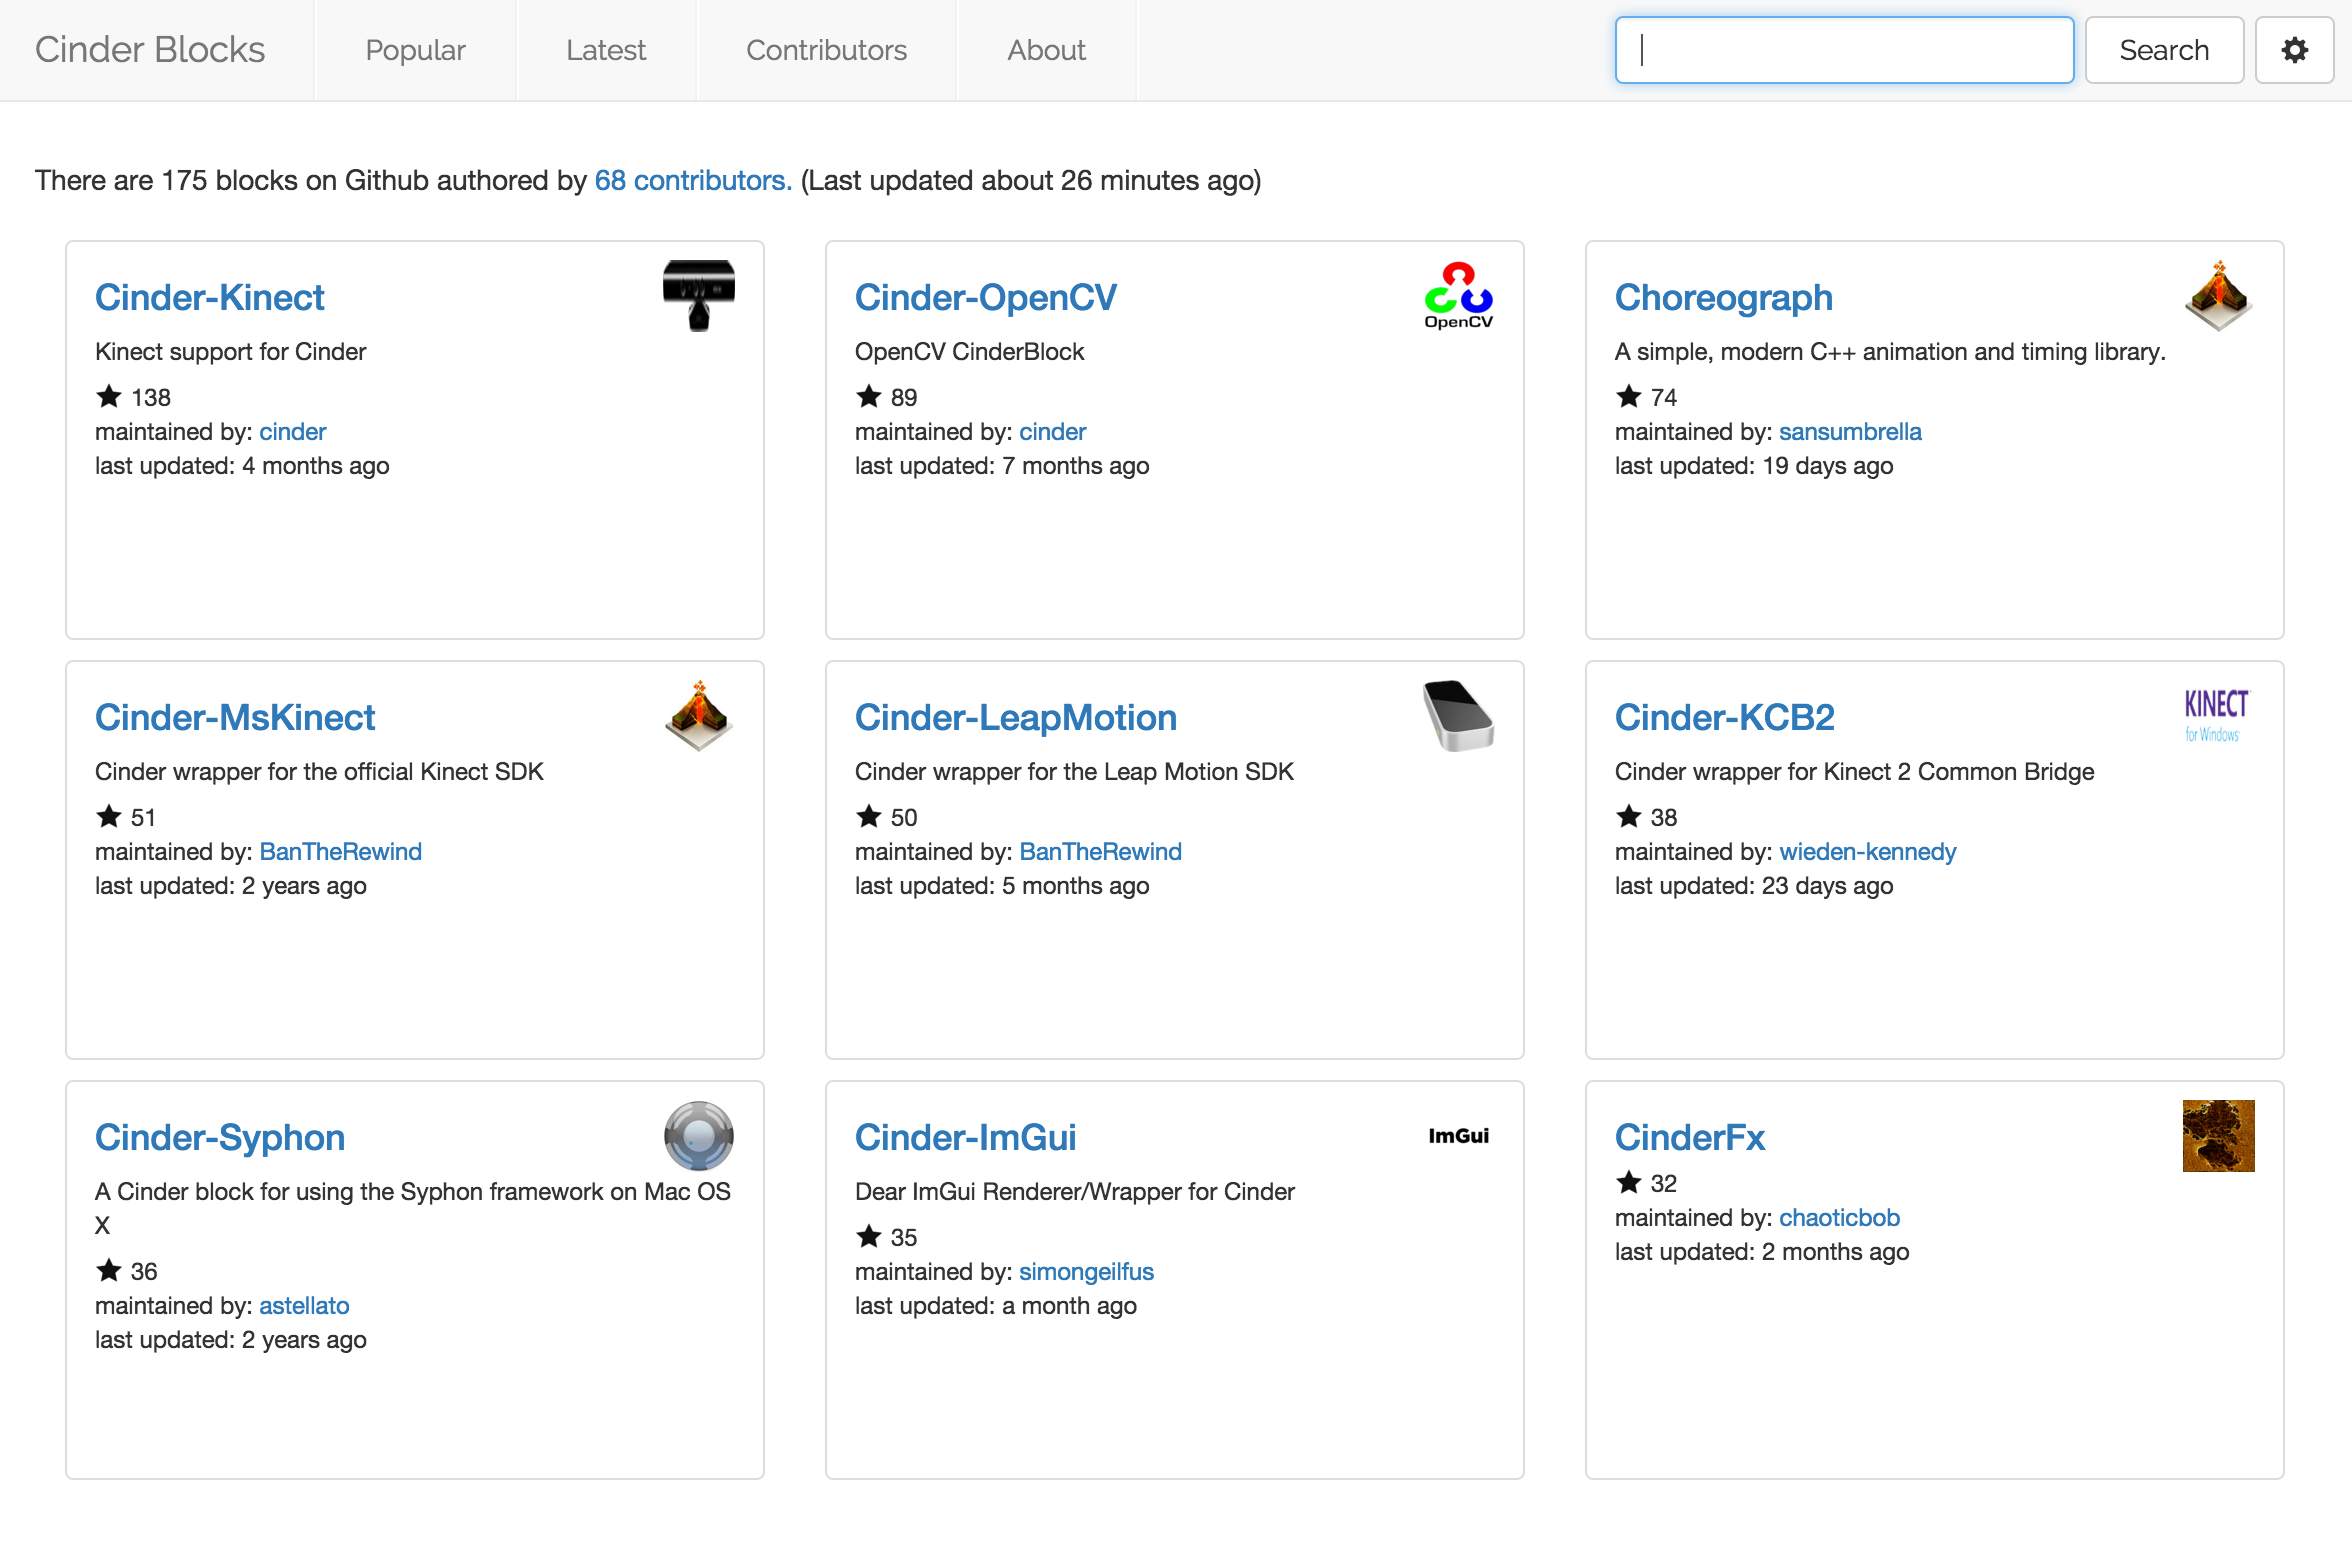Click the Cinder-MsKinect volcano icon
Viewport: 2352px width, 1555px height.
click(699, 716)
